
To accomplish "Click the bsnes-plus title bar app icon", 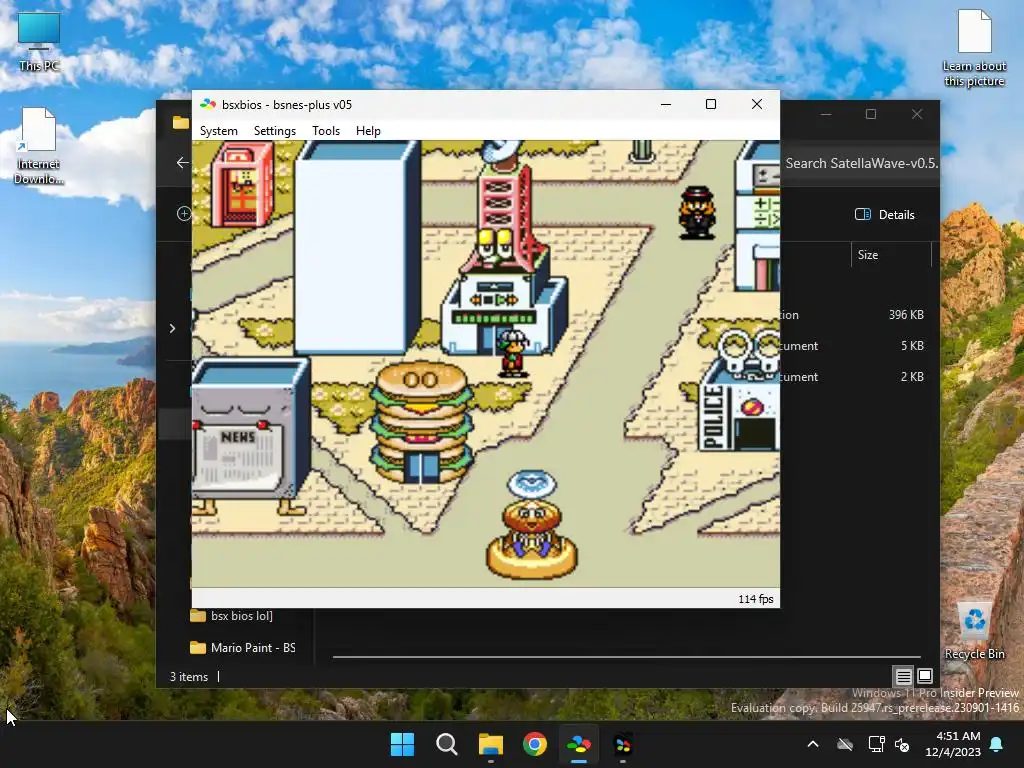I will (208, 104).
